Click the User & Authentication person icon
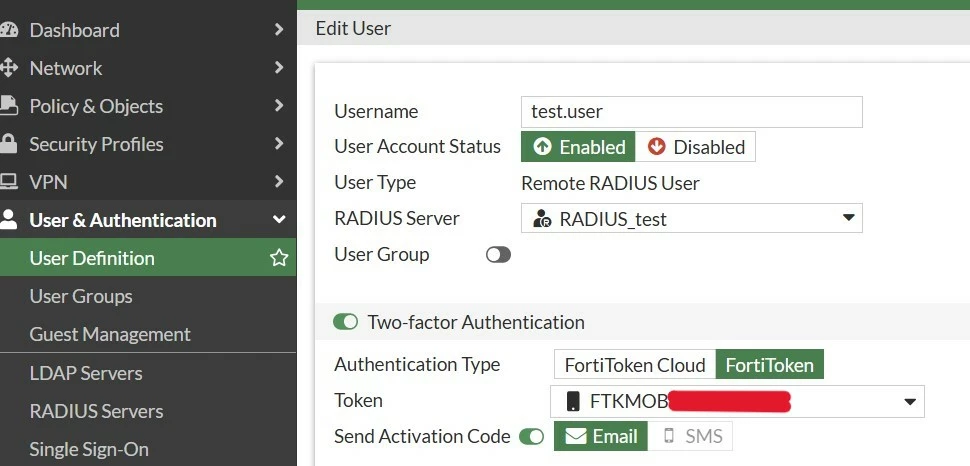 8,220
